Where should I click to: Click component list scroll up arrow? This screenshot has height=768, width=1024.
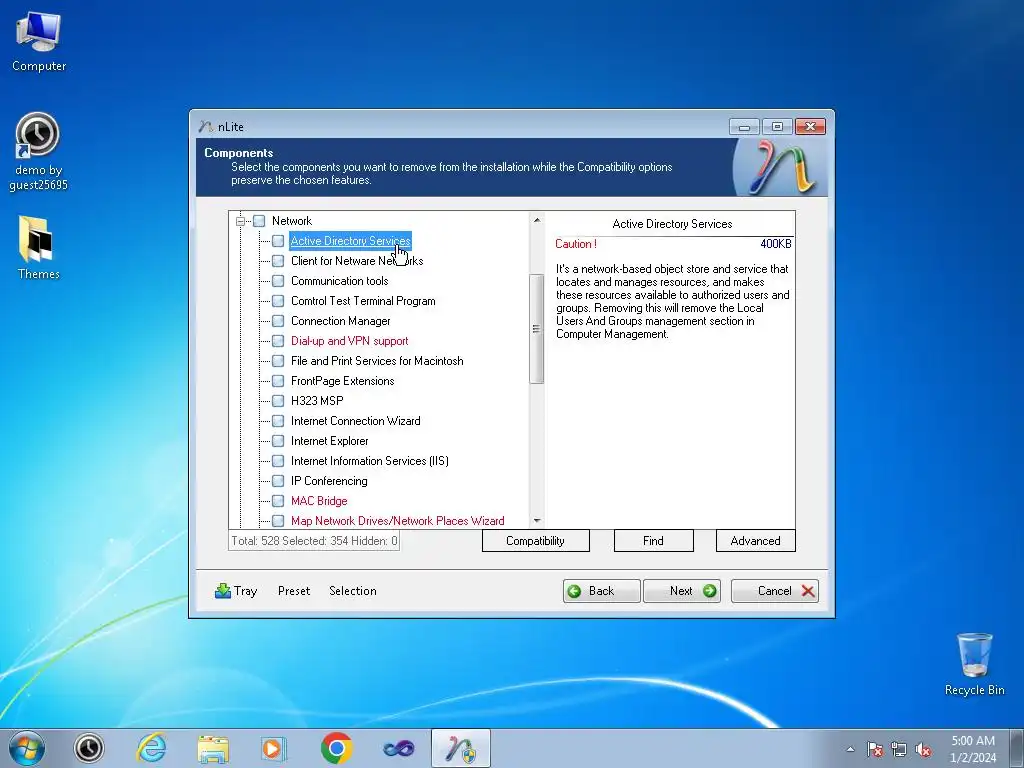537,220
